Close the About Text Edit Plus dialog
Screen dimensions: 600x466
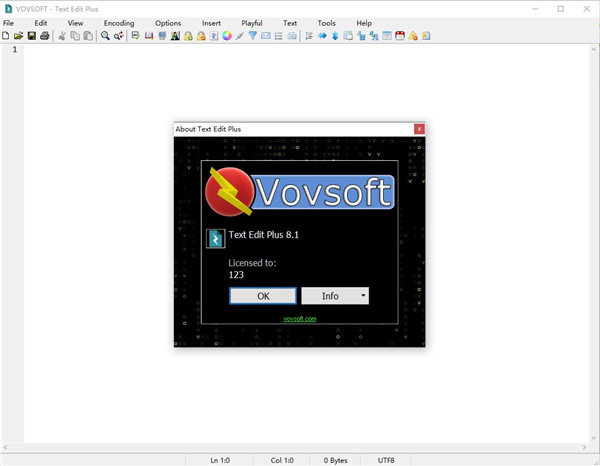[x=419, y=129]
